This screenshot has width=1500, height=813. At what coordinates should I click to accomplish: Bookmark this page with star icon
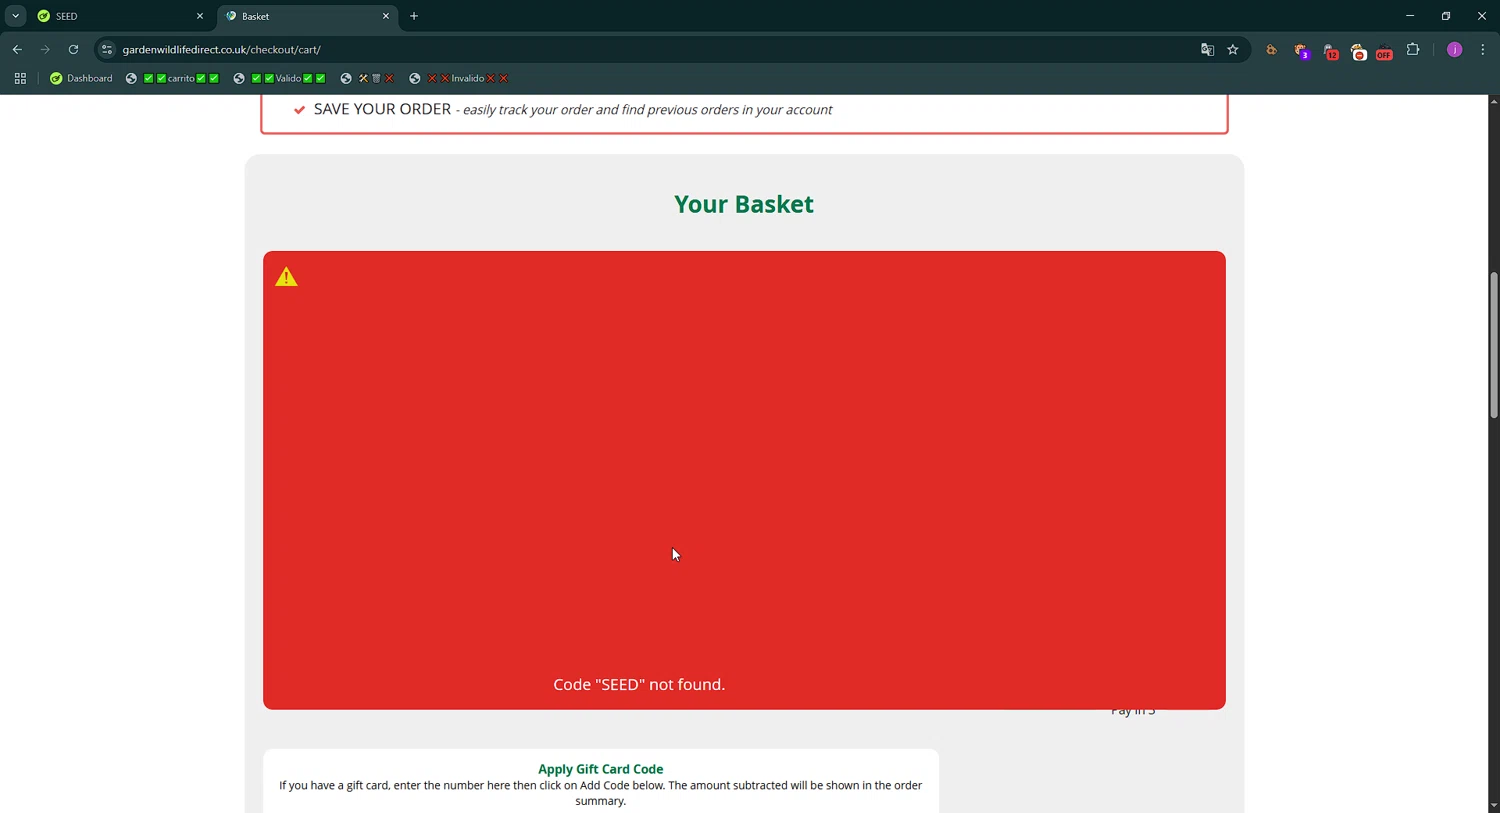tap(1233, 49)
